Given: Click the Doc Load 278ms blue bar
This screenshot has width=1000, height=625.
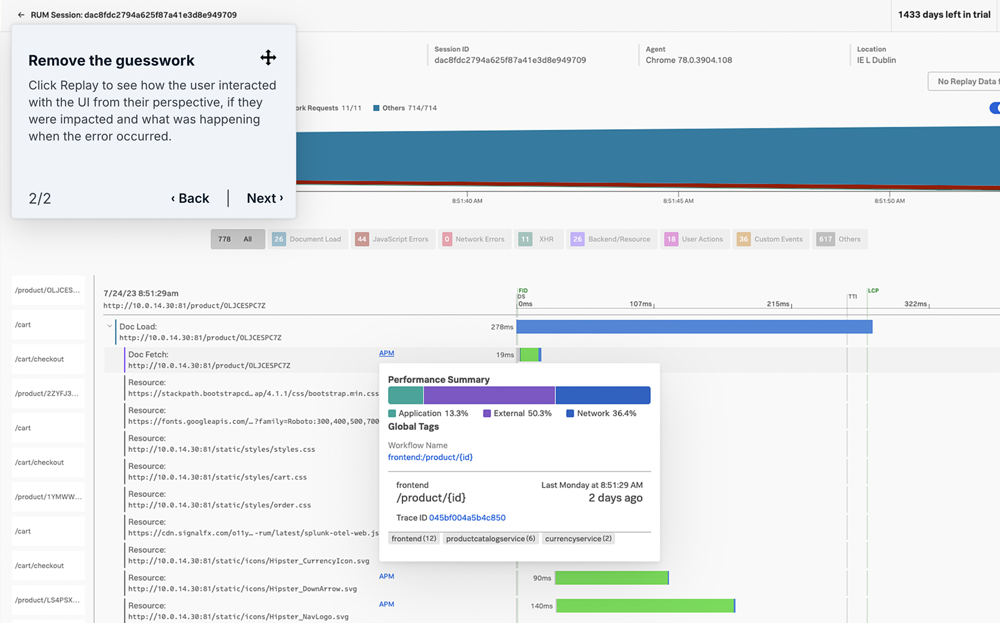Looking at the screenshot, I should click(x=694, y=327).
